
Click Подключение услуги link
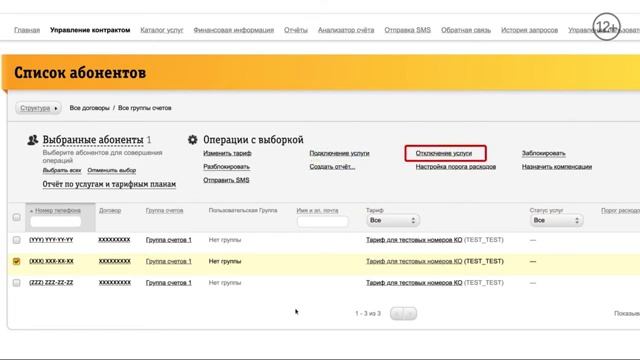tap(339, 153)
